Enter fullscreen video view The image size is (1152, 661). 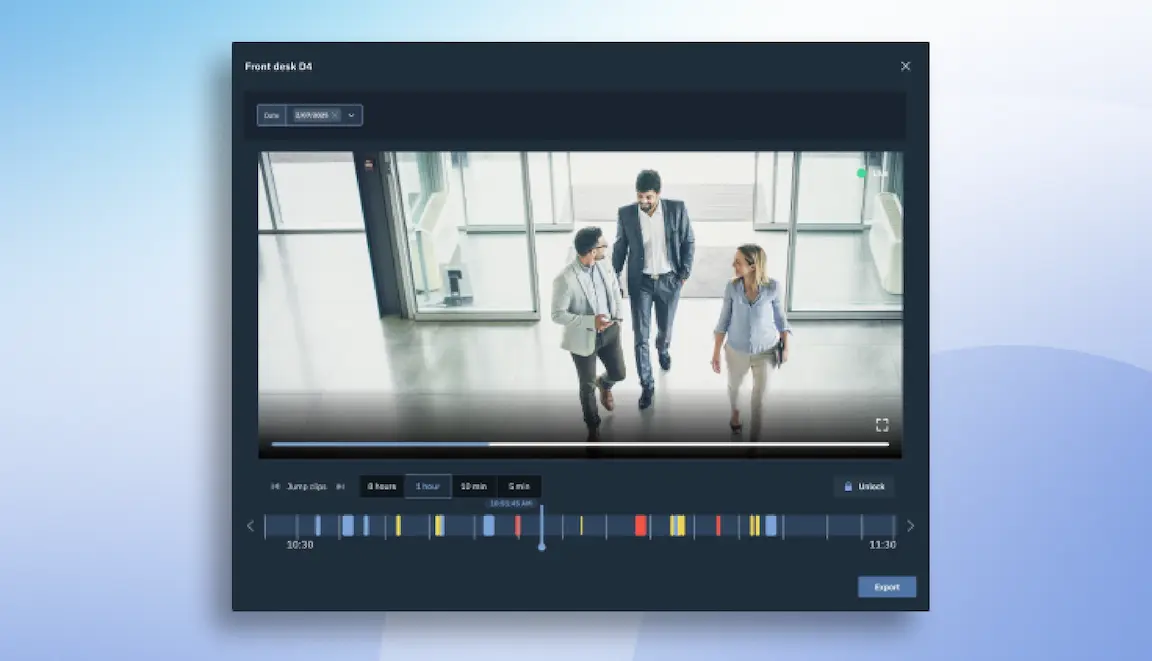click(x=882, y=425)
